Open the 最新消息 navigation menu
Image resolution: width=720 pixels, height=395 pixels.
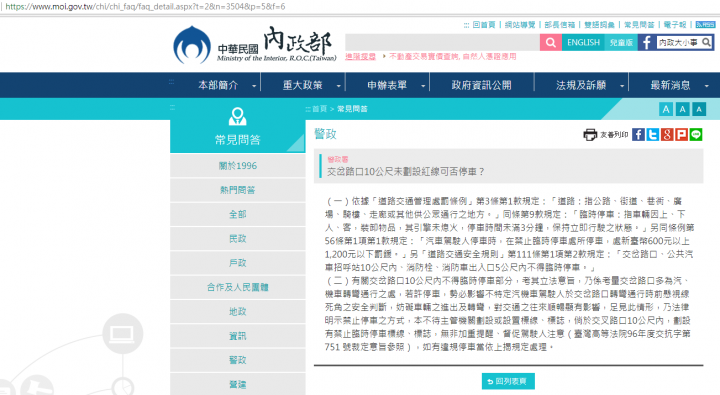[x=670, y=85]
